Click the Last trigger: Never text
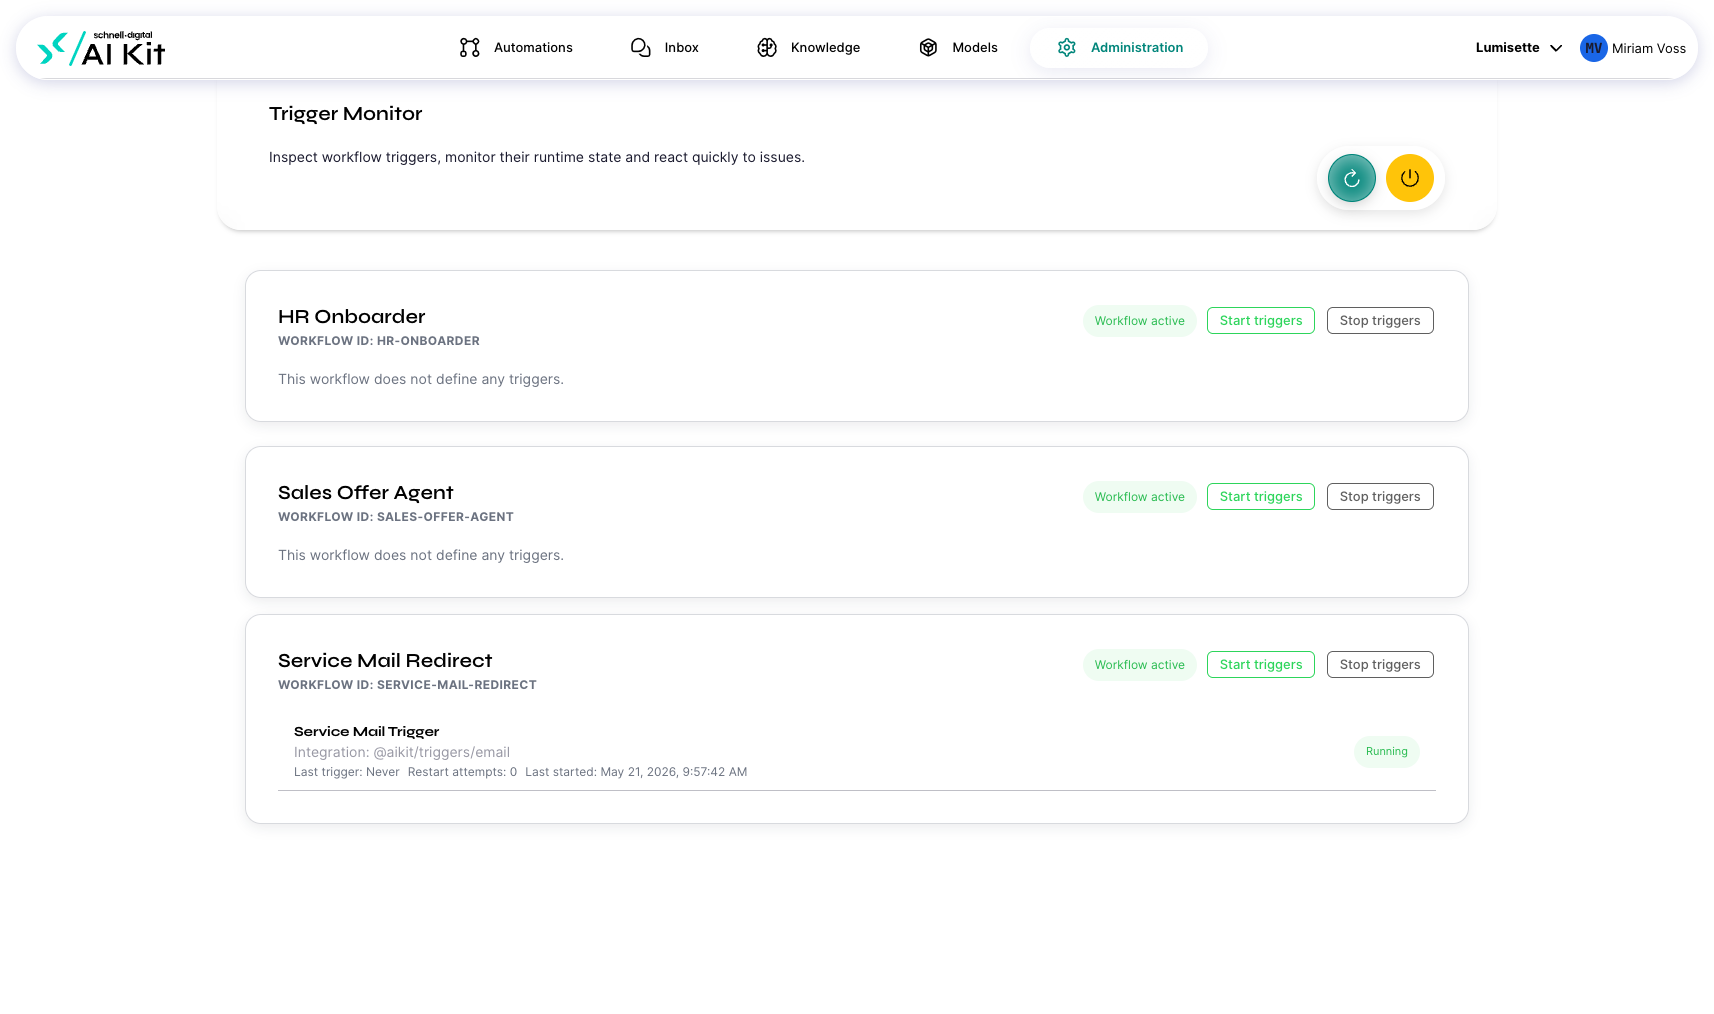 [347, 772]
